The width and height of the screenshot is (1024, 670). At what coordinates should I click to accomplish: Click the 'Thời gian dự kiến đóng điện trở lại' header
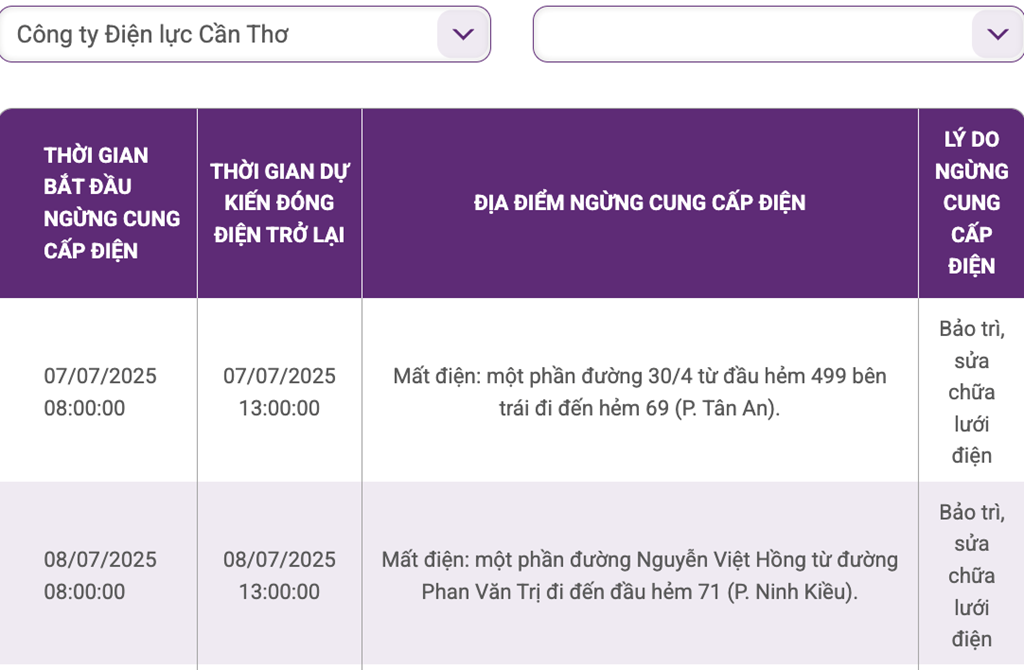pos(280,203)
